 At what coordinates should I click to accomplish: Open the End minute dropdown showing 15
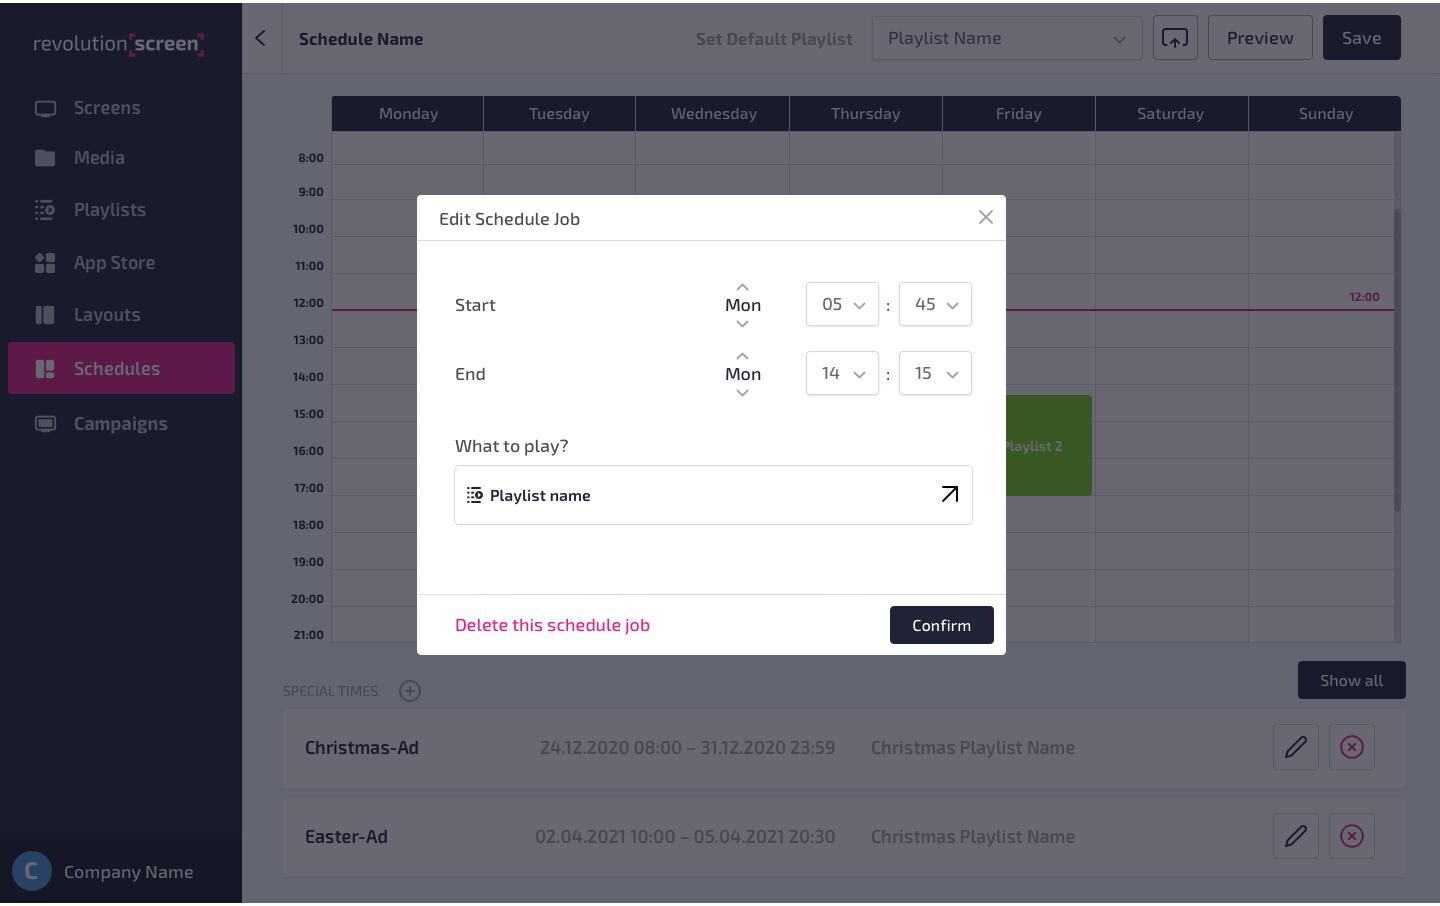pyautogui.click(x=935, y=373)
